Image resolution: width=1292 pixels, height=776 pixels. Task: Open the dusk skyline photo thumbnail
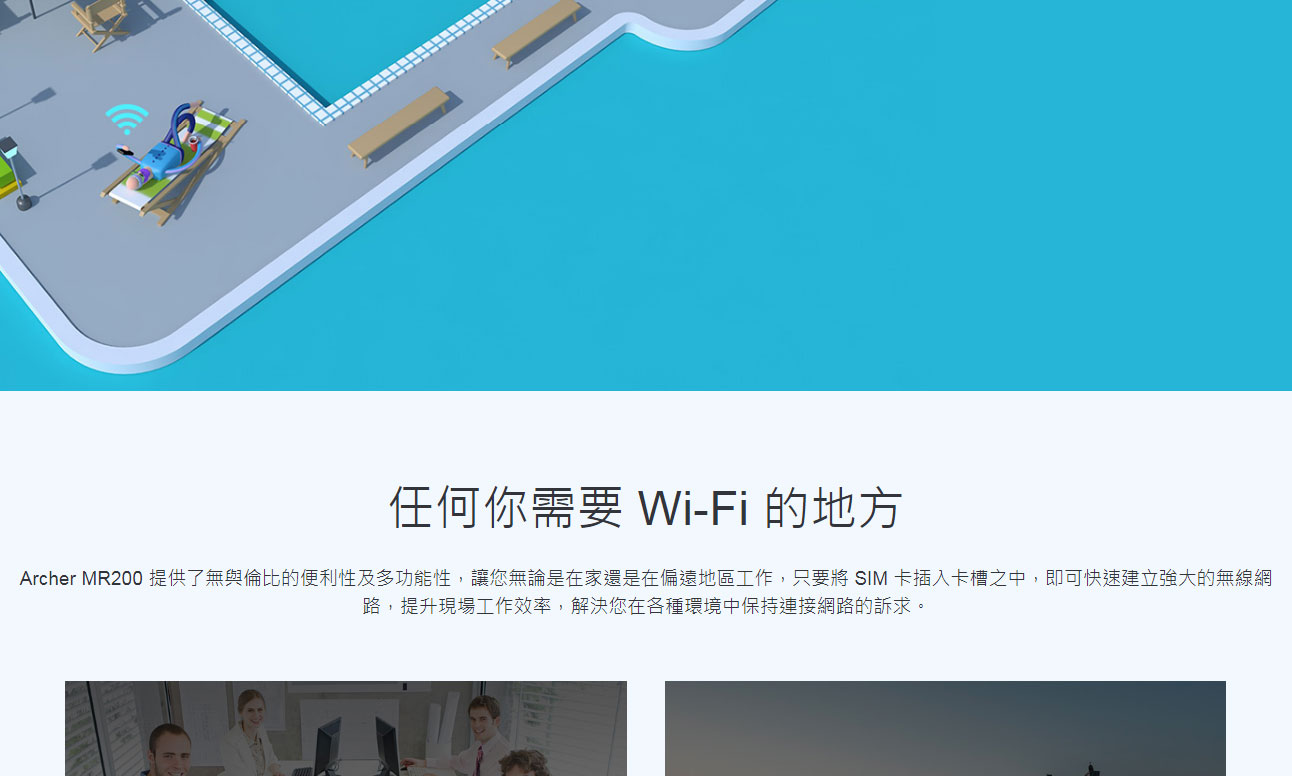coord(945,728)
